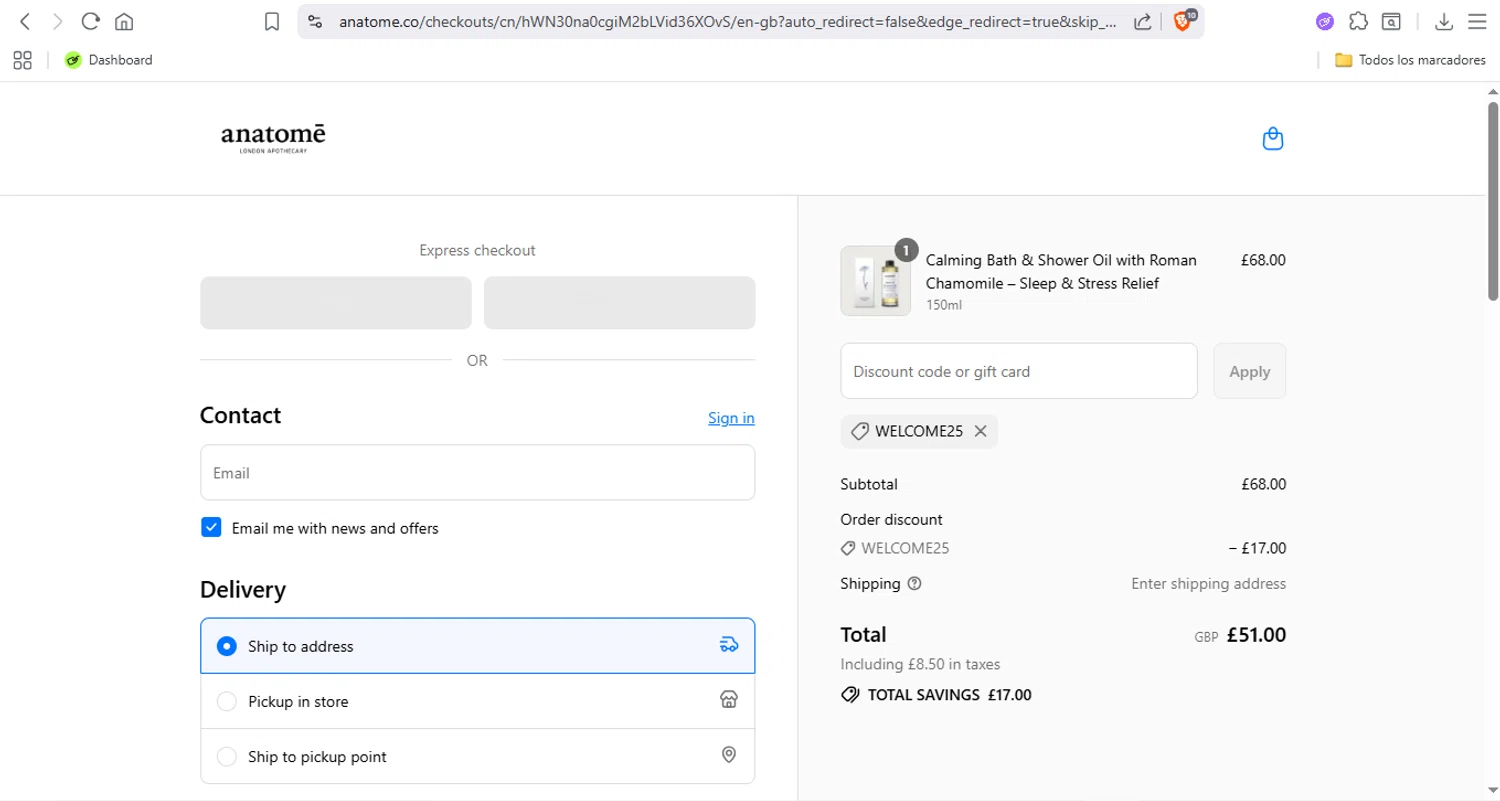Image resolution: width=1500 pixels, height=801 pixels.
Task: Open the browser home page icon
Action: (x=124, y=21)
